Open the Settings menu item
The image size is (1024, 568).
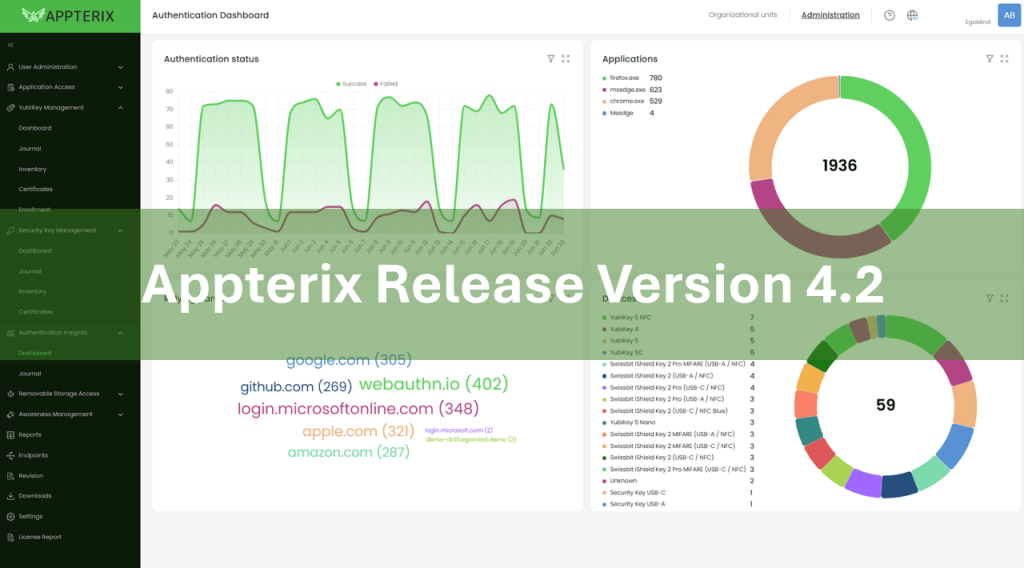[31, 516]
